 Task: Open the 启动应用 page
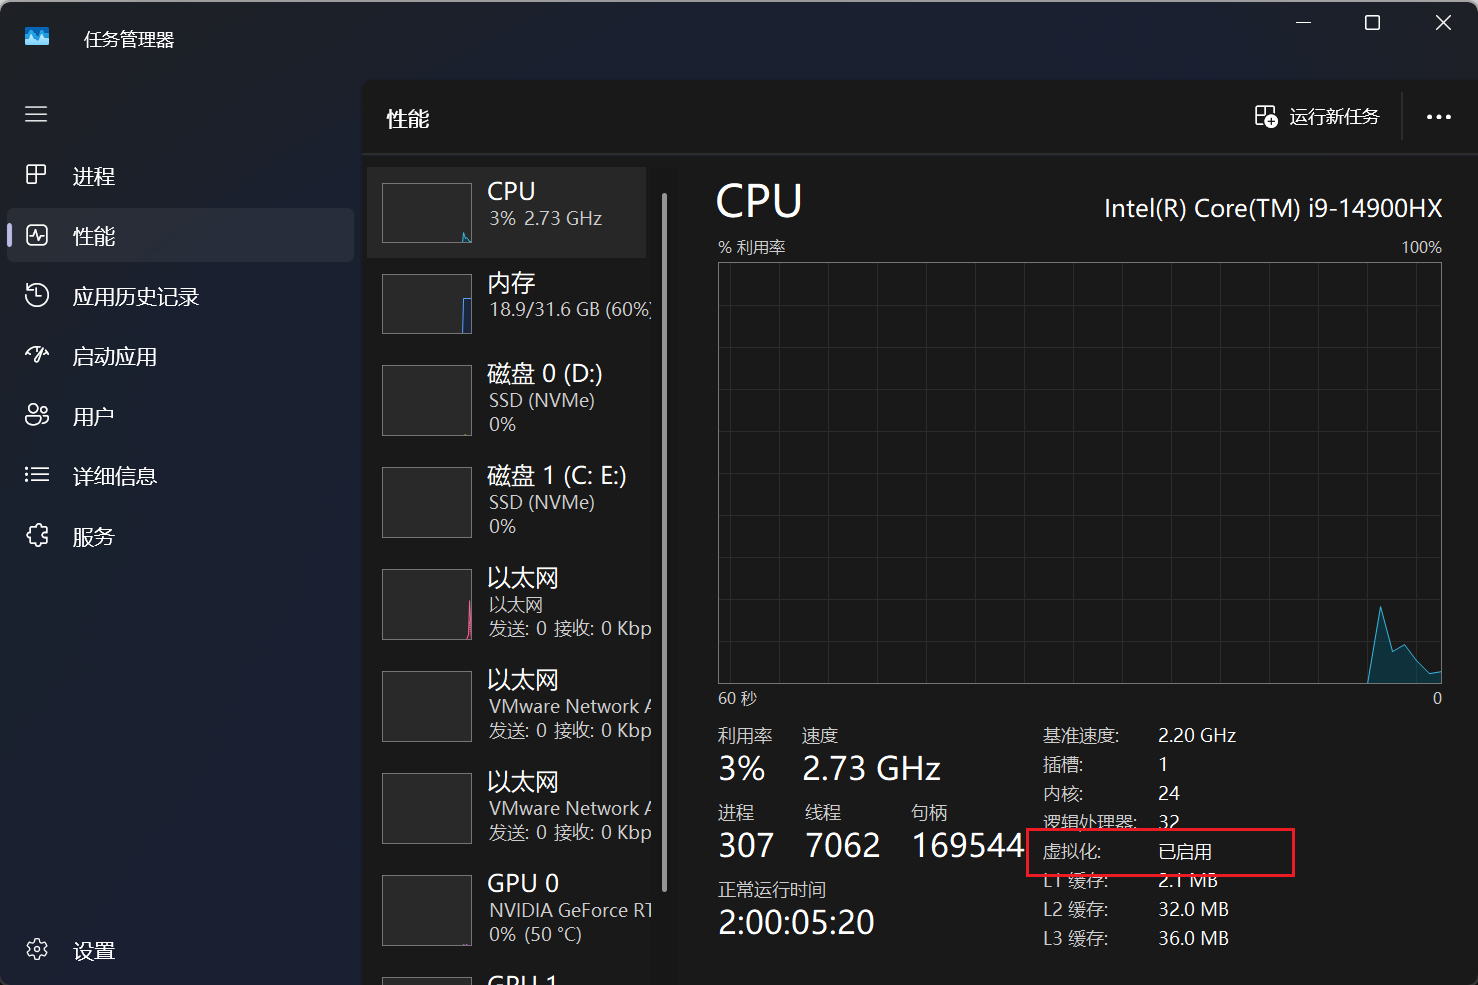[x=180, y=355]
